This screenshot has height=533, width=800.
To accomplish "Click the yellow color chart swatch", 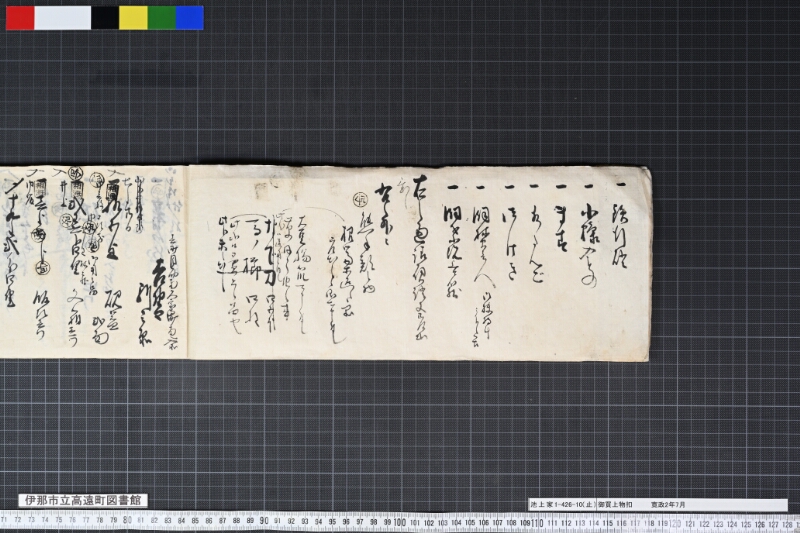I will click(134, 18).
